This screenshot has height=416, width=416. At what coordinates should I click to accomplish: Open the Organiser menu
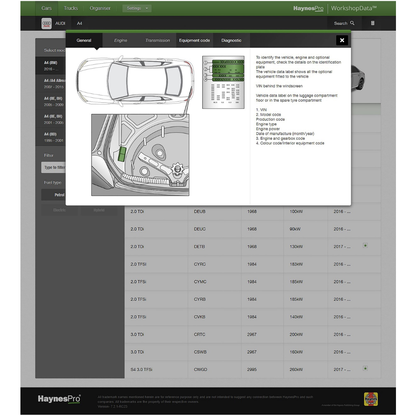[x=100, y=8]
